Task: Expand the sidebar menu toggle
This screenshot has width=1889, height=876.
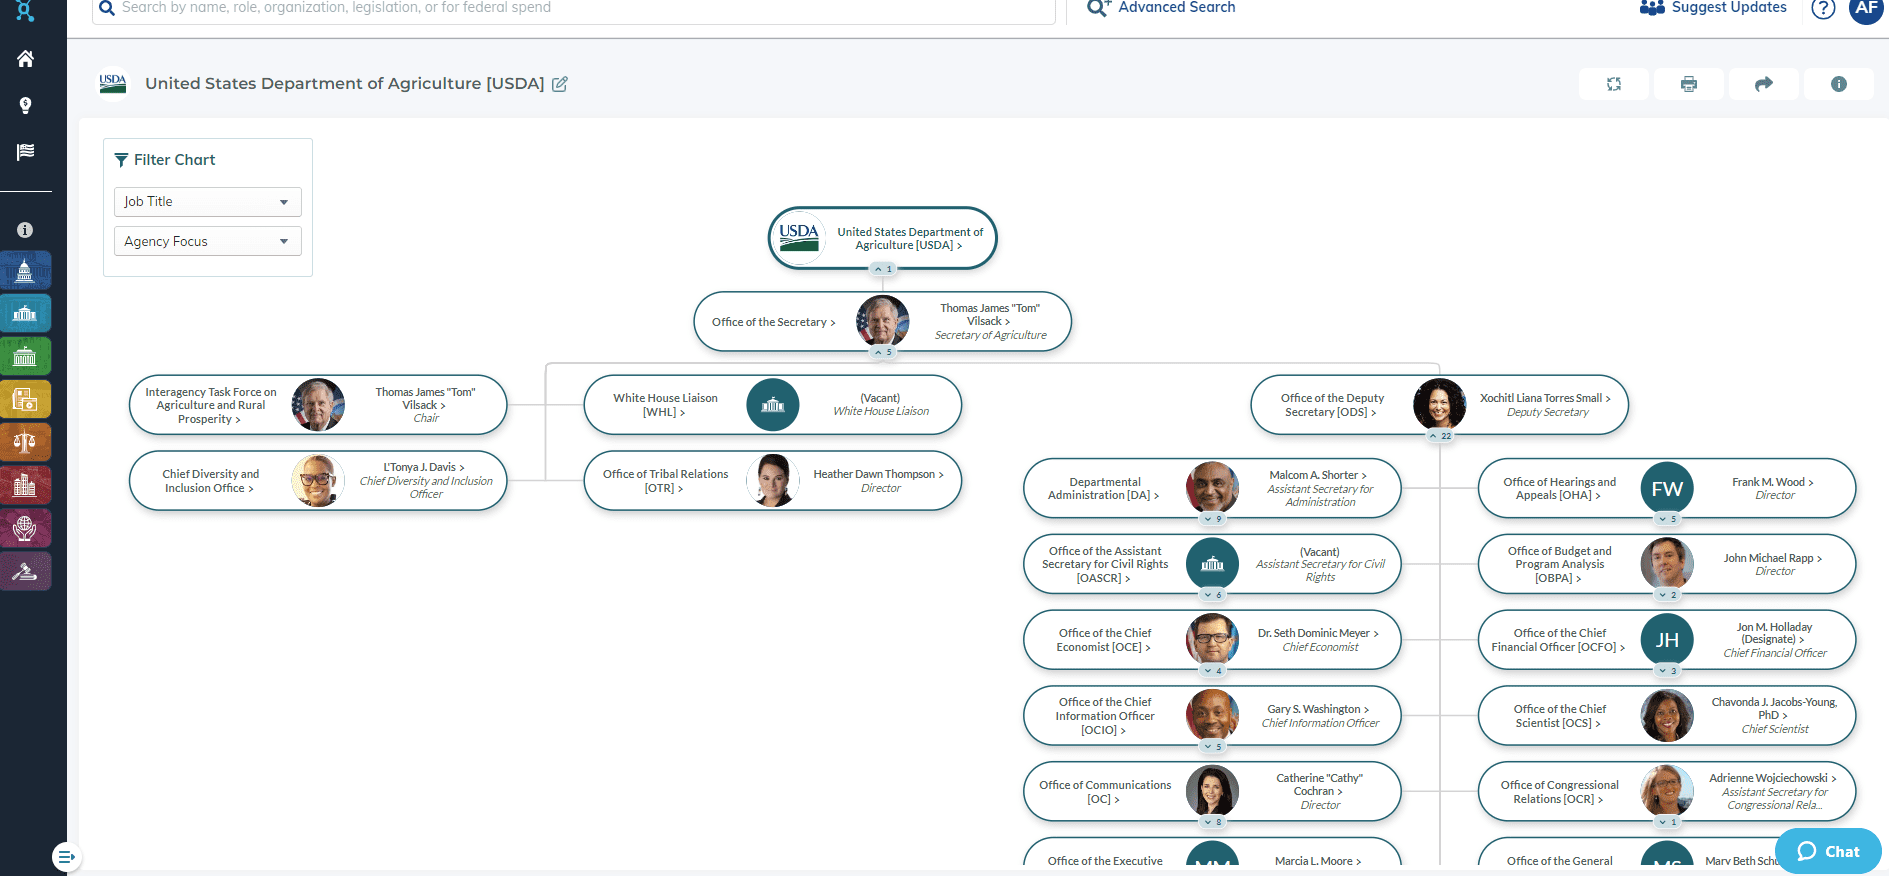Action: point(66,857)
